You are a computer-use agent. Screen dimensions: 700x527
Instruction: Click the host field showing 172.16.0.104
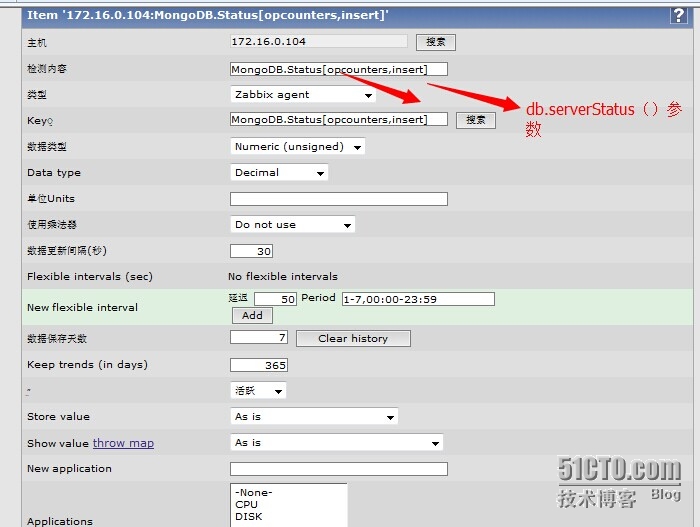[319, 42]
